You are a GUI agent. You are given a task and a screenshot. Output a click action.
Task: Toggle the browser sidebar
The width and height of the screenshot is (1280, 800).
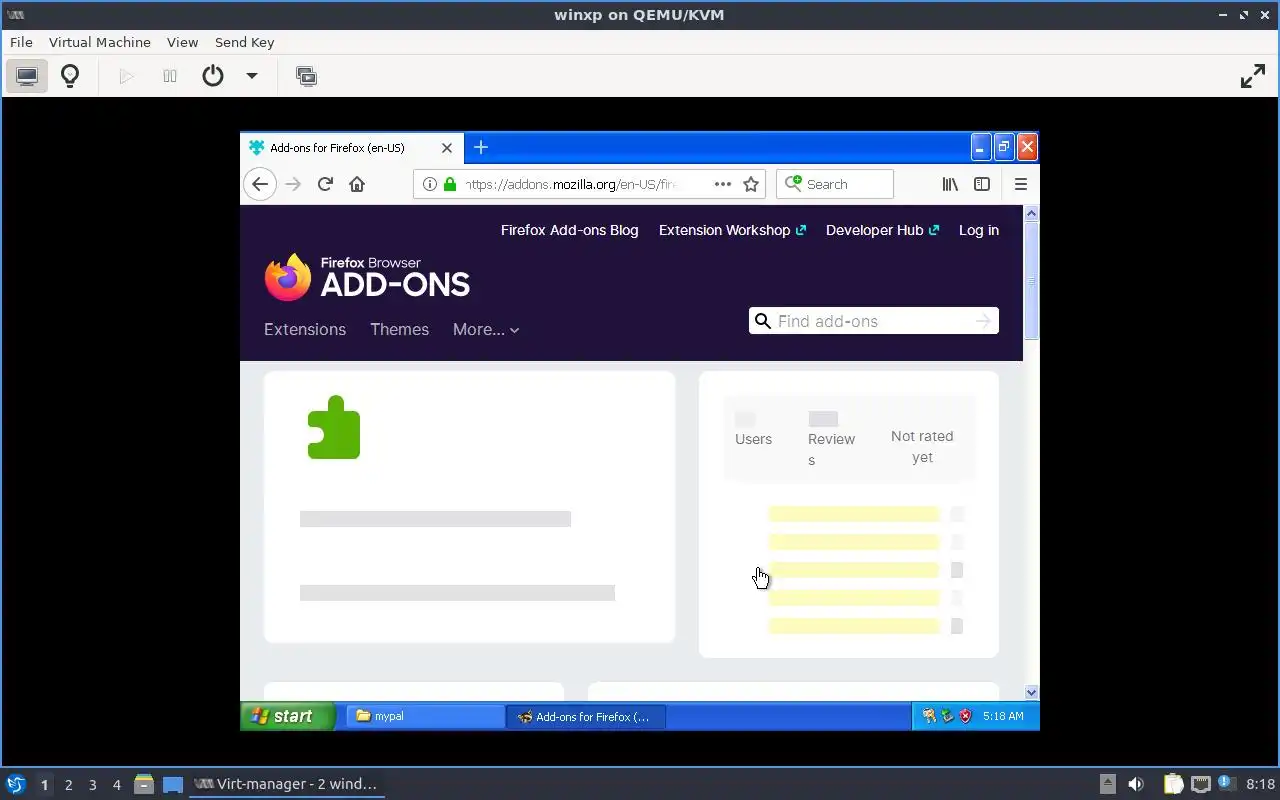click(982, 184)
